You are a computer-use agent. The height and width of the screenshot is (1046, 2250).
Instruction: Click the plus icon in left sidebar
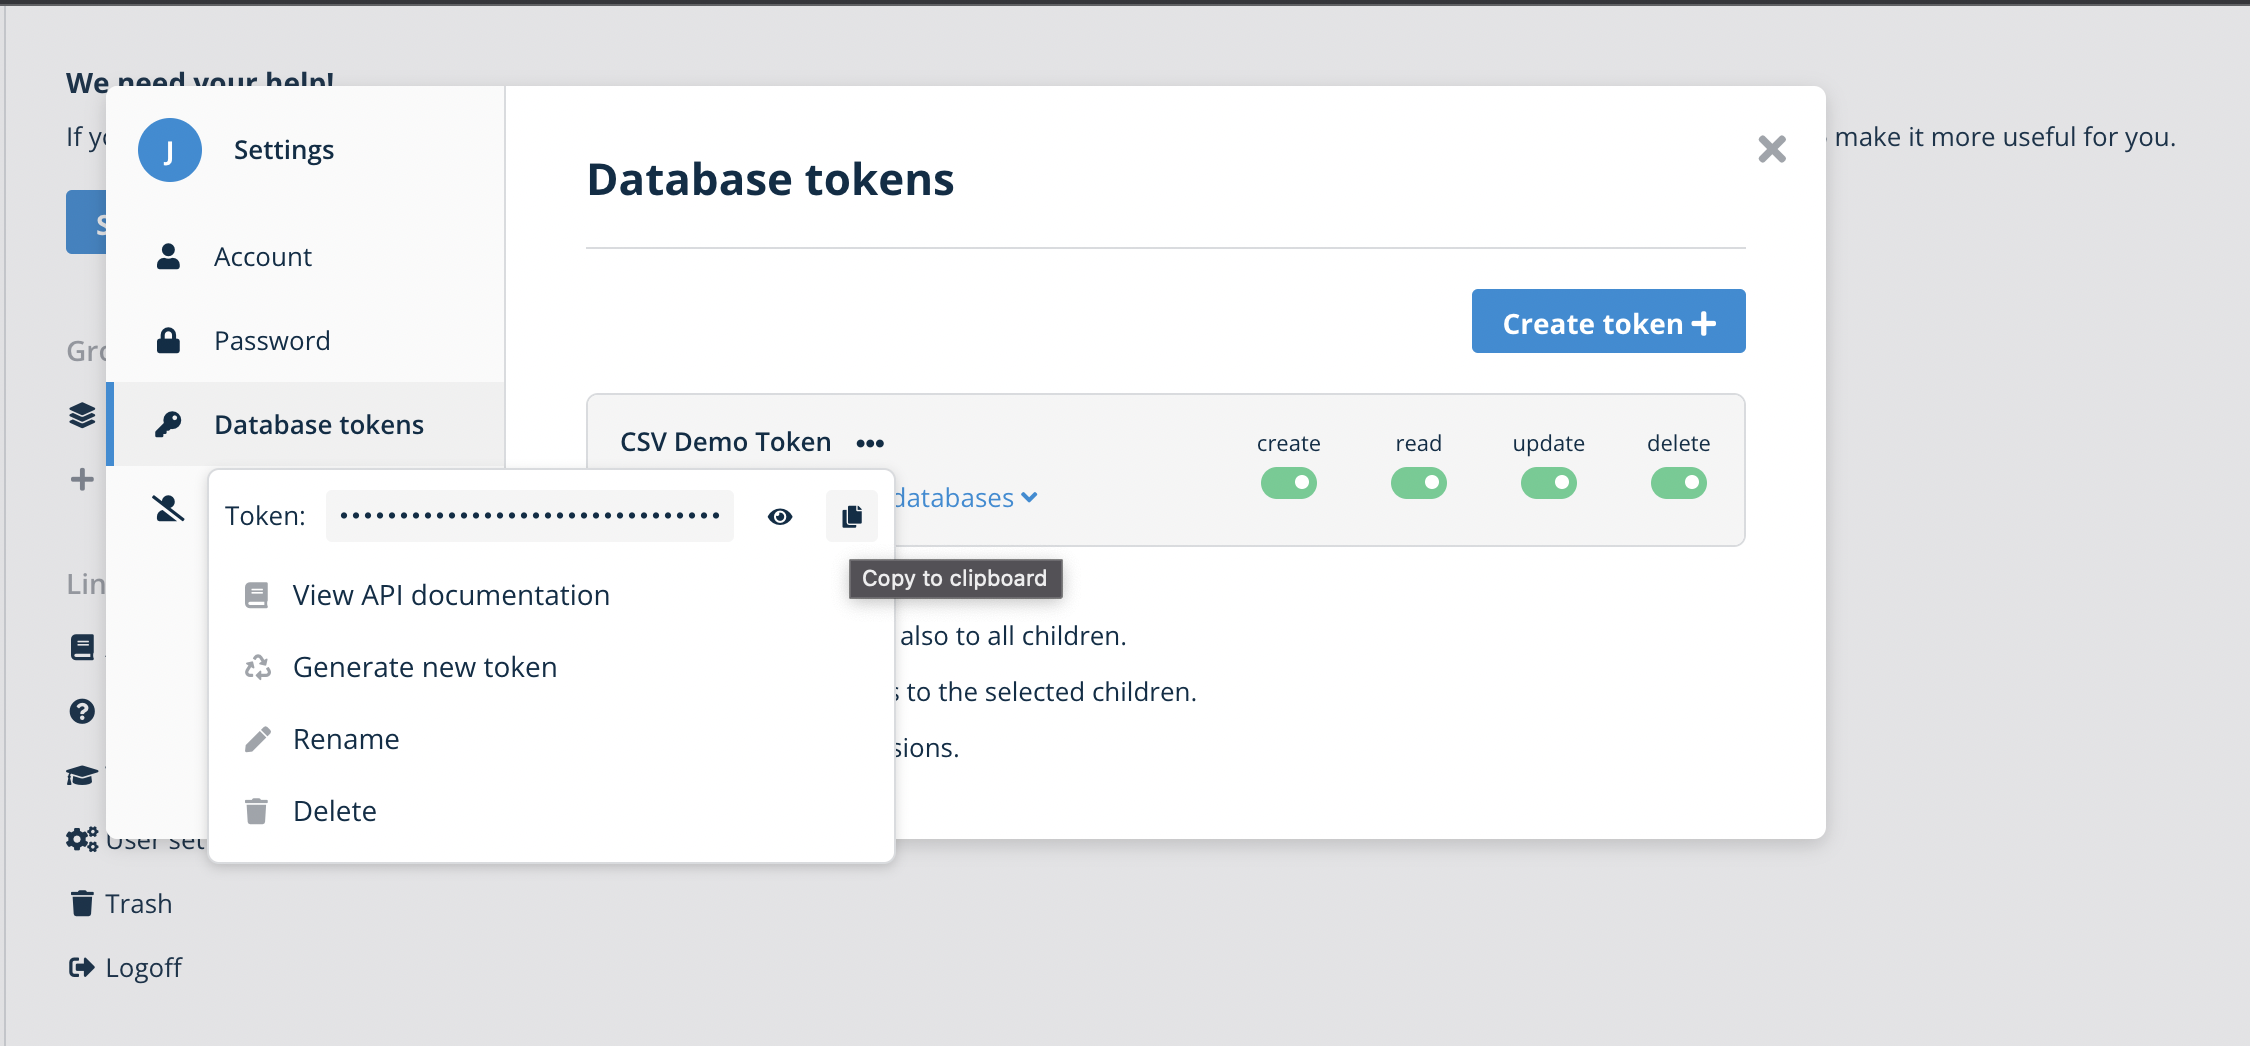[82, 479]
